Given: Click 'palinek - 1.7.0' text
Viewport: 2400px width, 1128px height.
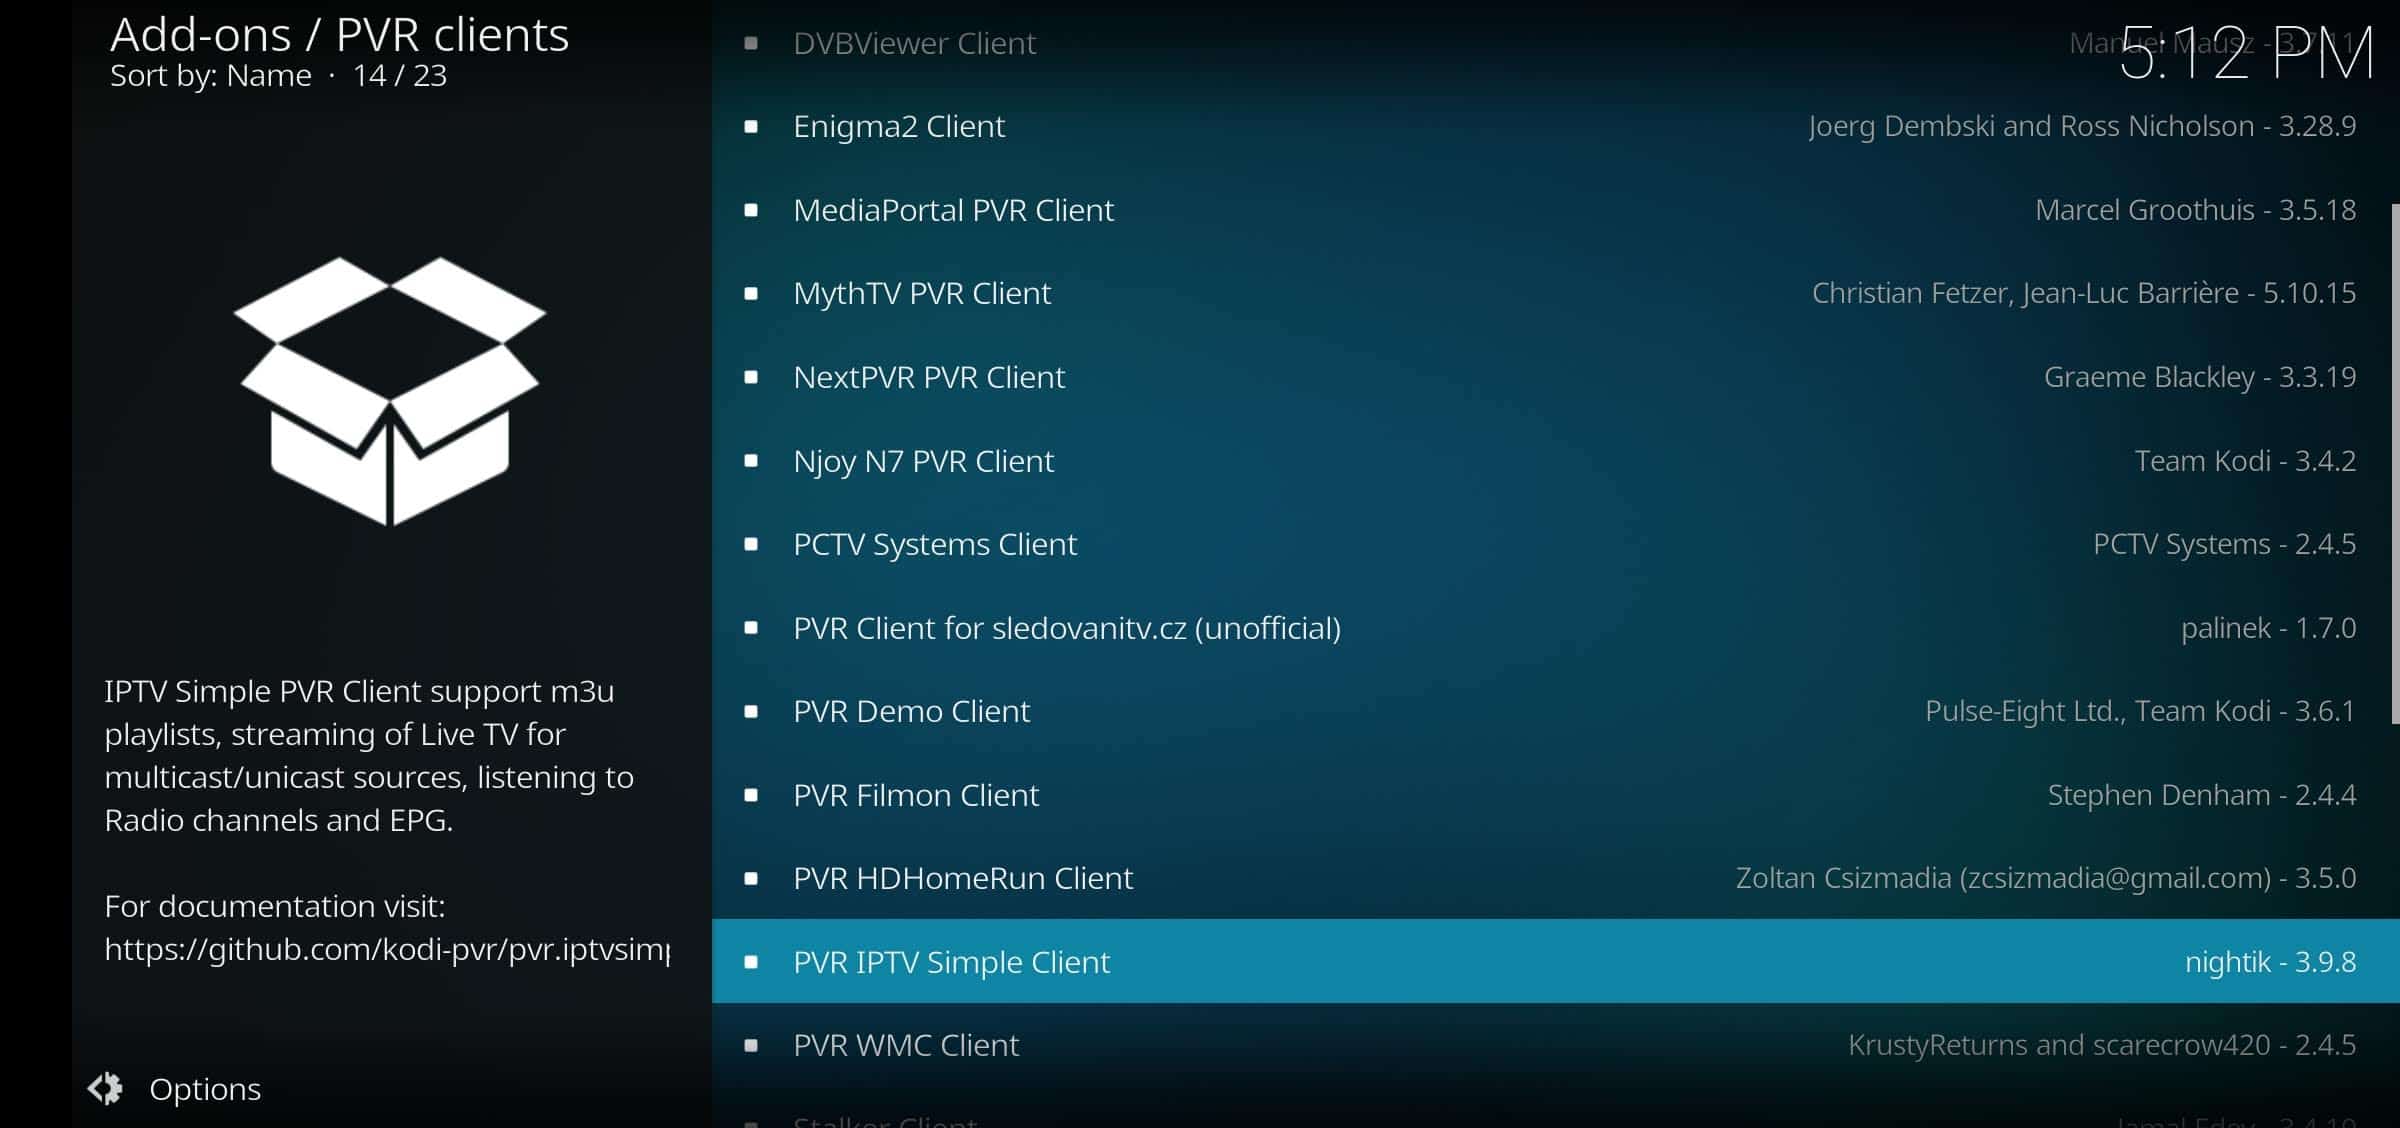Looking at the screenshot, I should pos(2268,628).
